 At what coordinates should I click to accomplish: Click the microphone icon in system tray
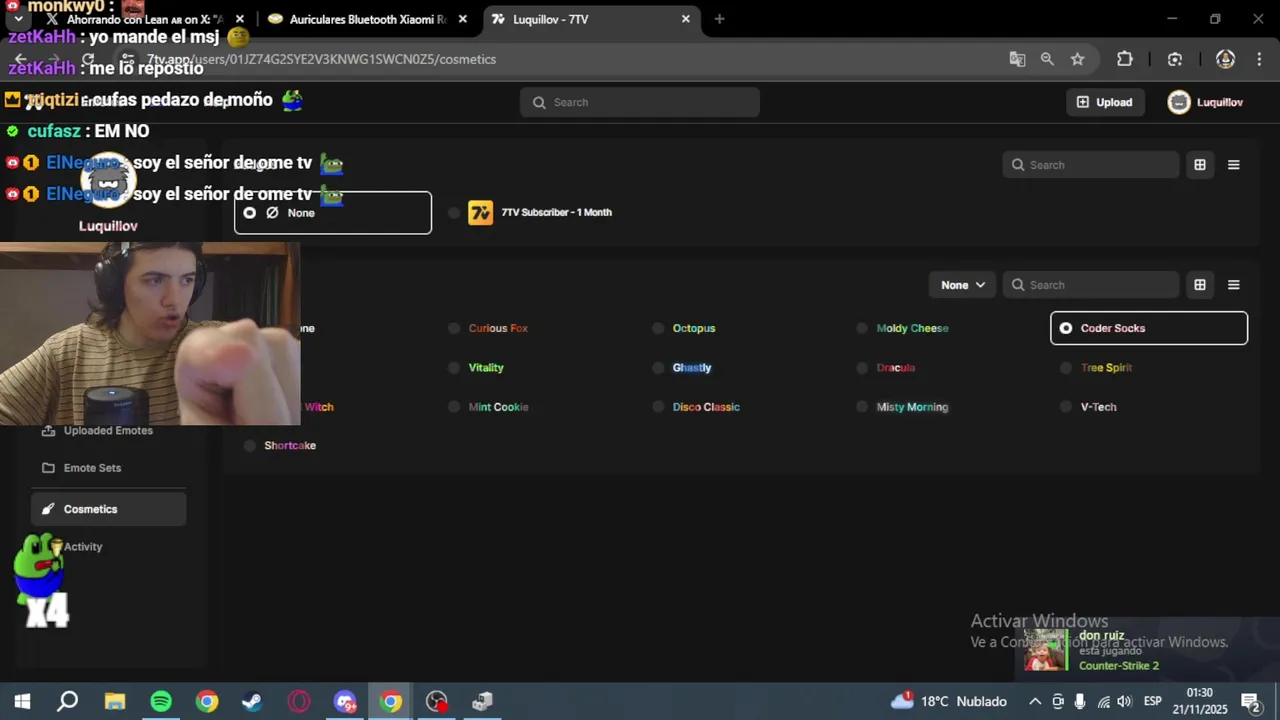tap(1080, 702)
